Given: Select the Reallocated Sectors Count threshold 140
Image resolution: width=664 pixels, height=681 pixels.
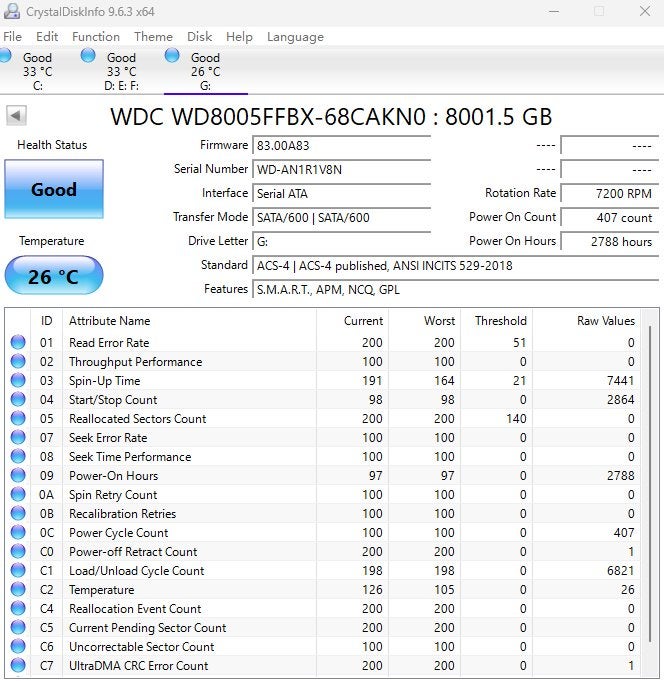Looking at the screenshot, I should [x=516, y=418].
